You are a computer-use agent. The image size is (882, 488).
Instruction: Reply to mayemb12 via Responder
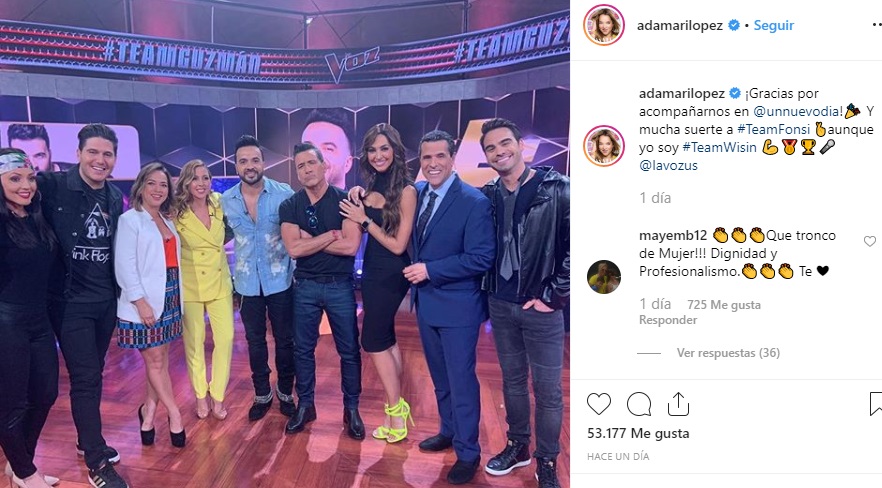668,320
